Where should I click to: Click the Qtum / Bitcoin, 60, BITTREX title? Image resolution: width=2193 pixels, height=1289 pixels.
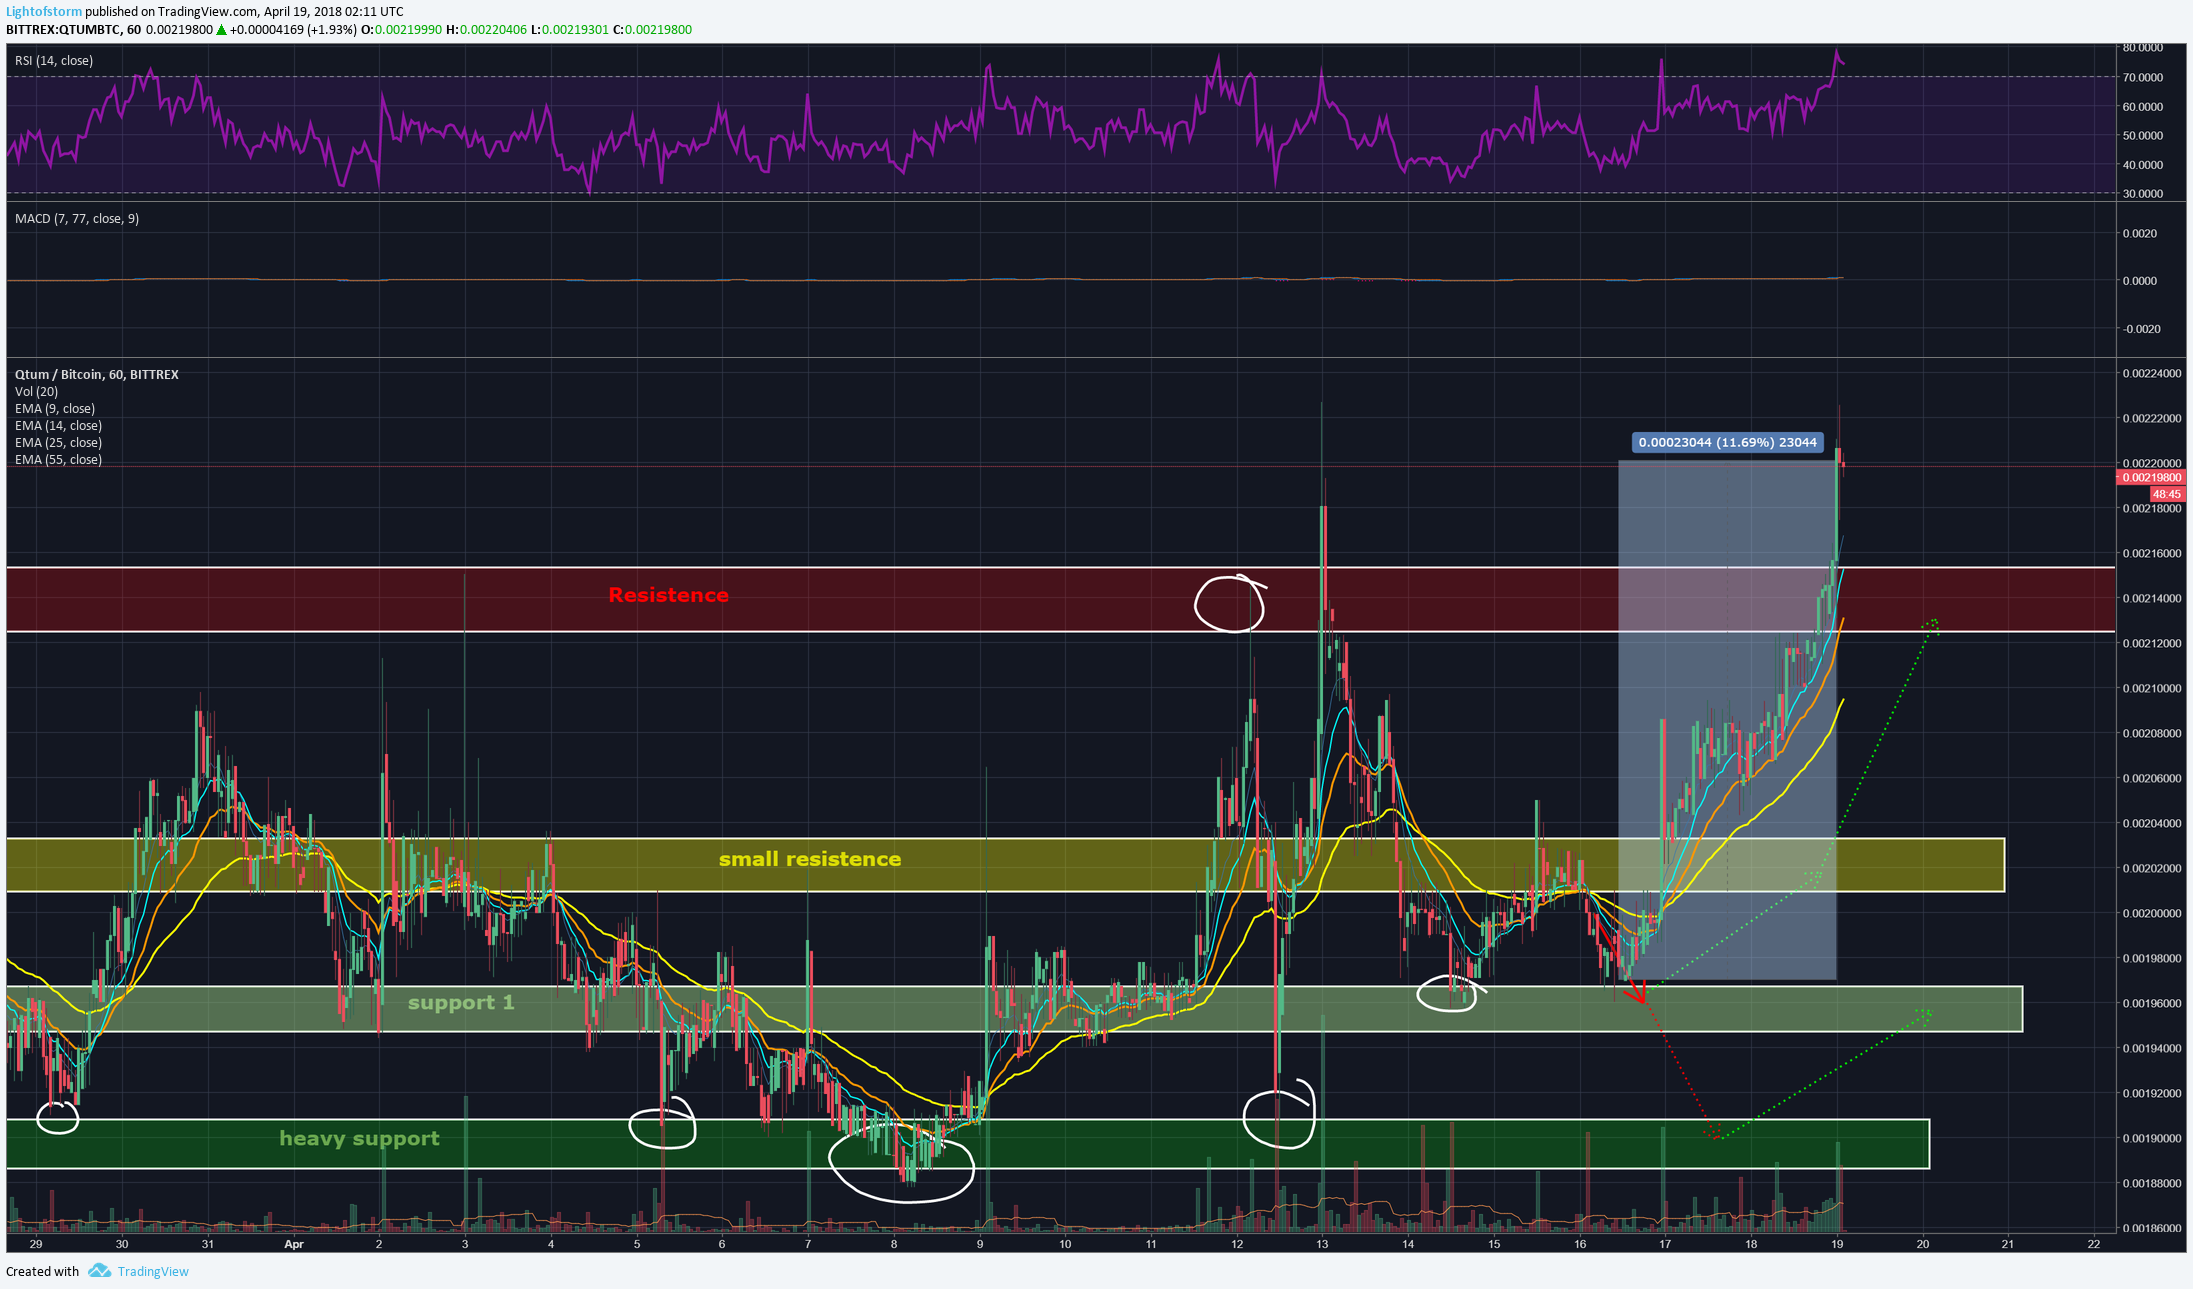click(x=97, y=375)
